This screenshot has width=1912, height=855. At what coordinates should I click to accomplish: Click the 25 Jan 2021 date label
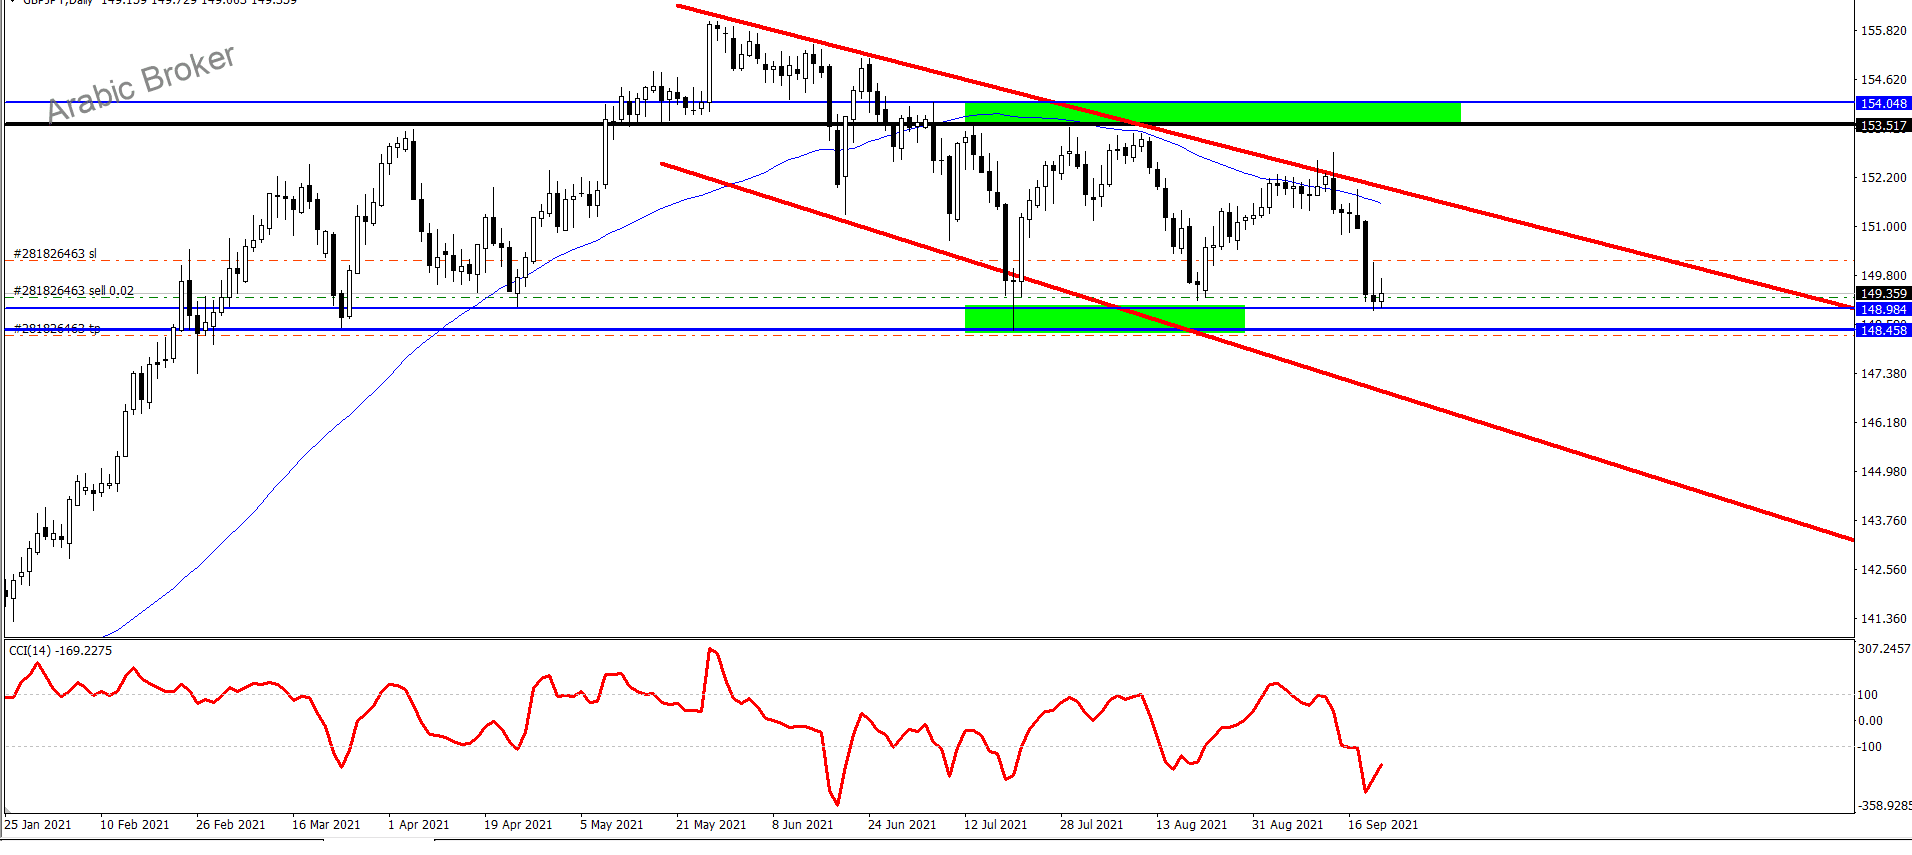(38, 825)
